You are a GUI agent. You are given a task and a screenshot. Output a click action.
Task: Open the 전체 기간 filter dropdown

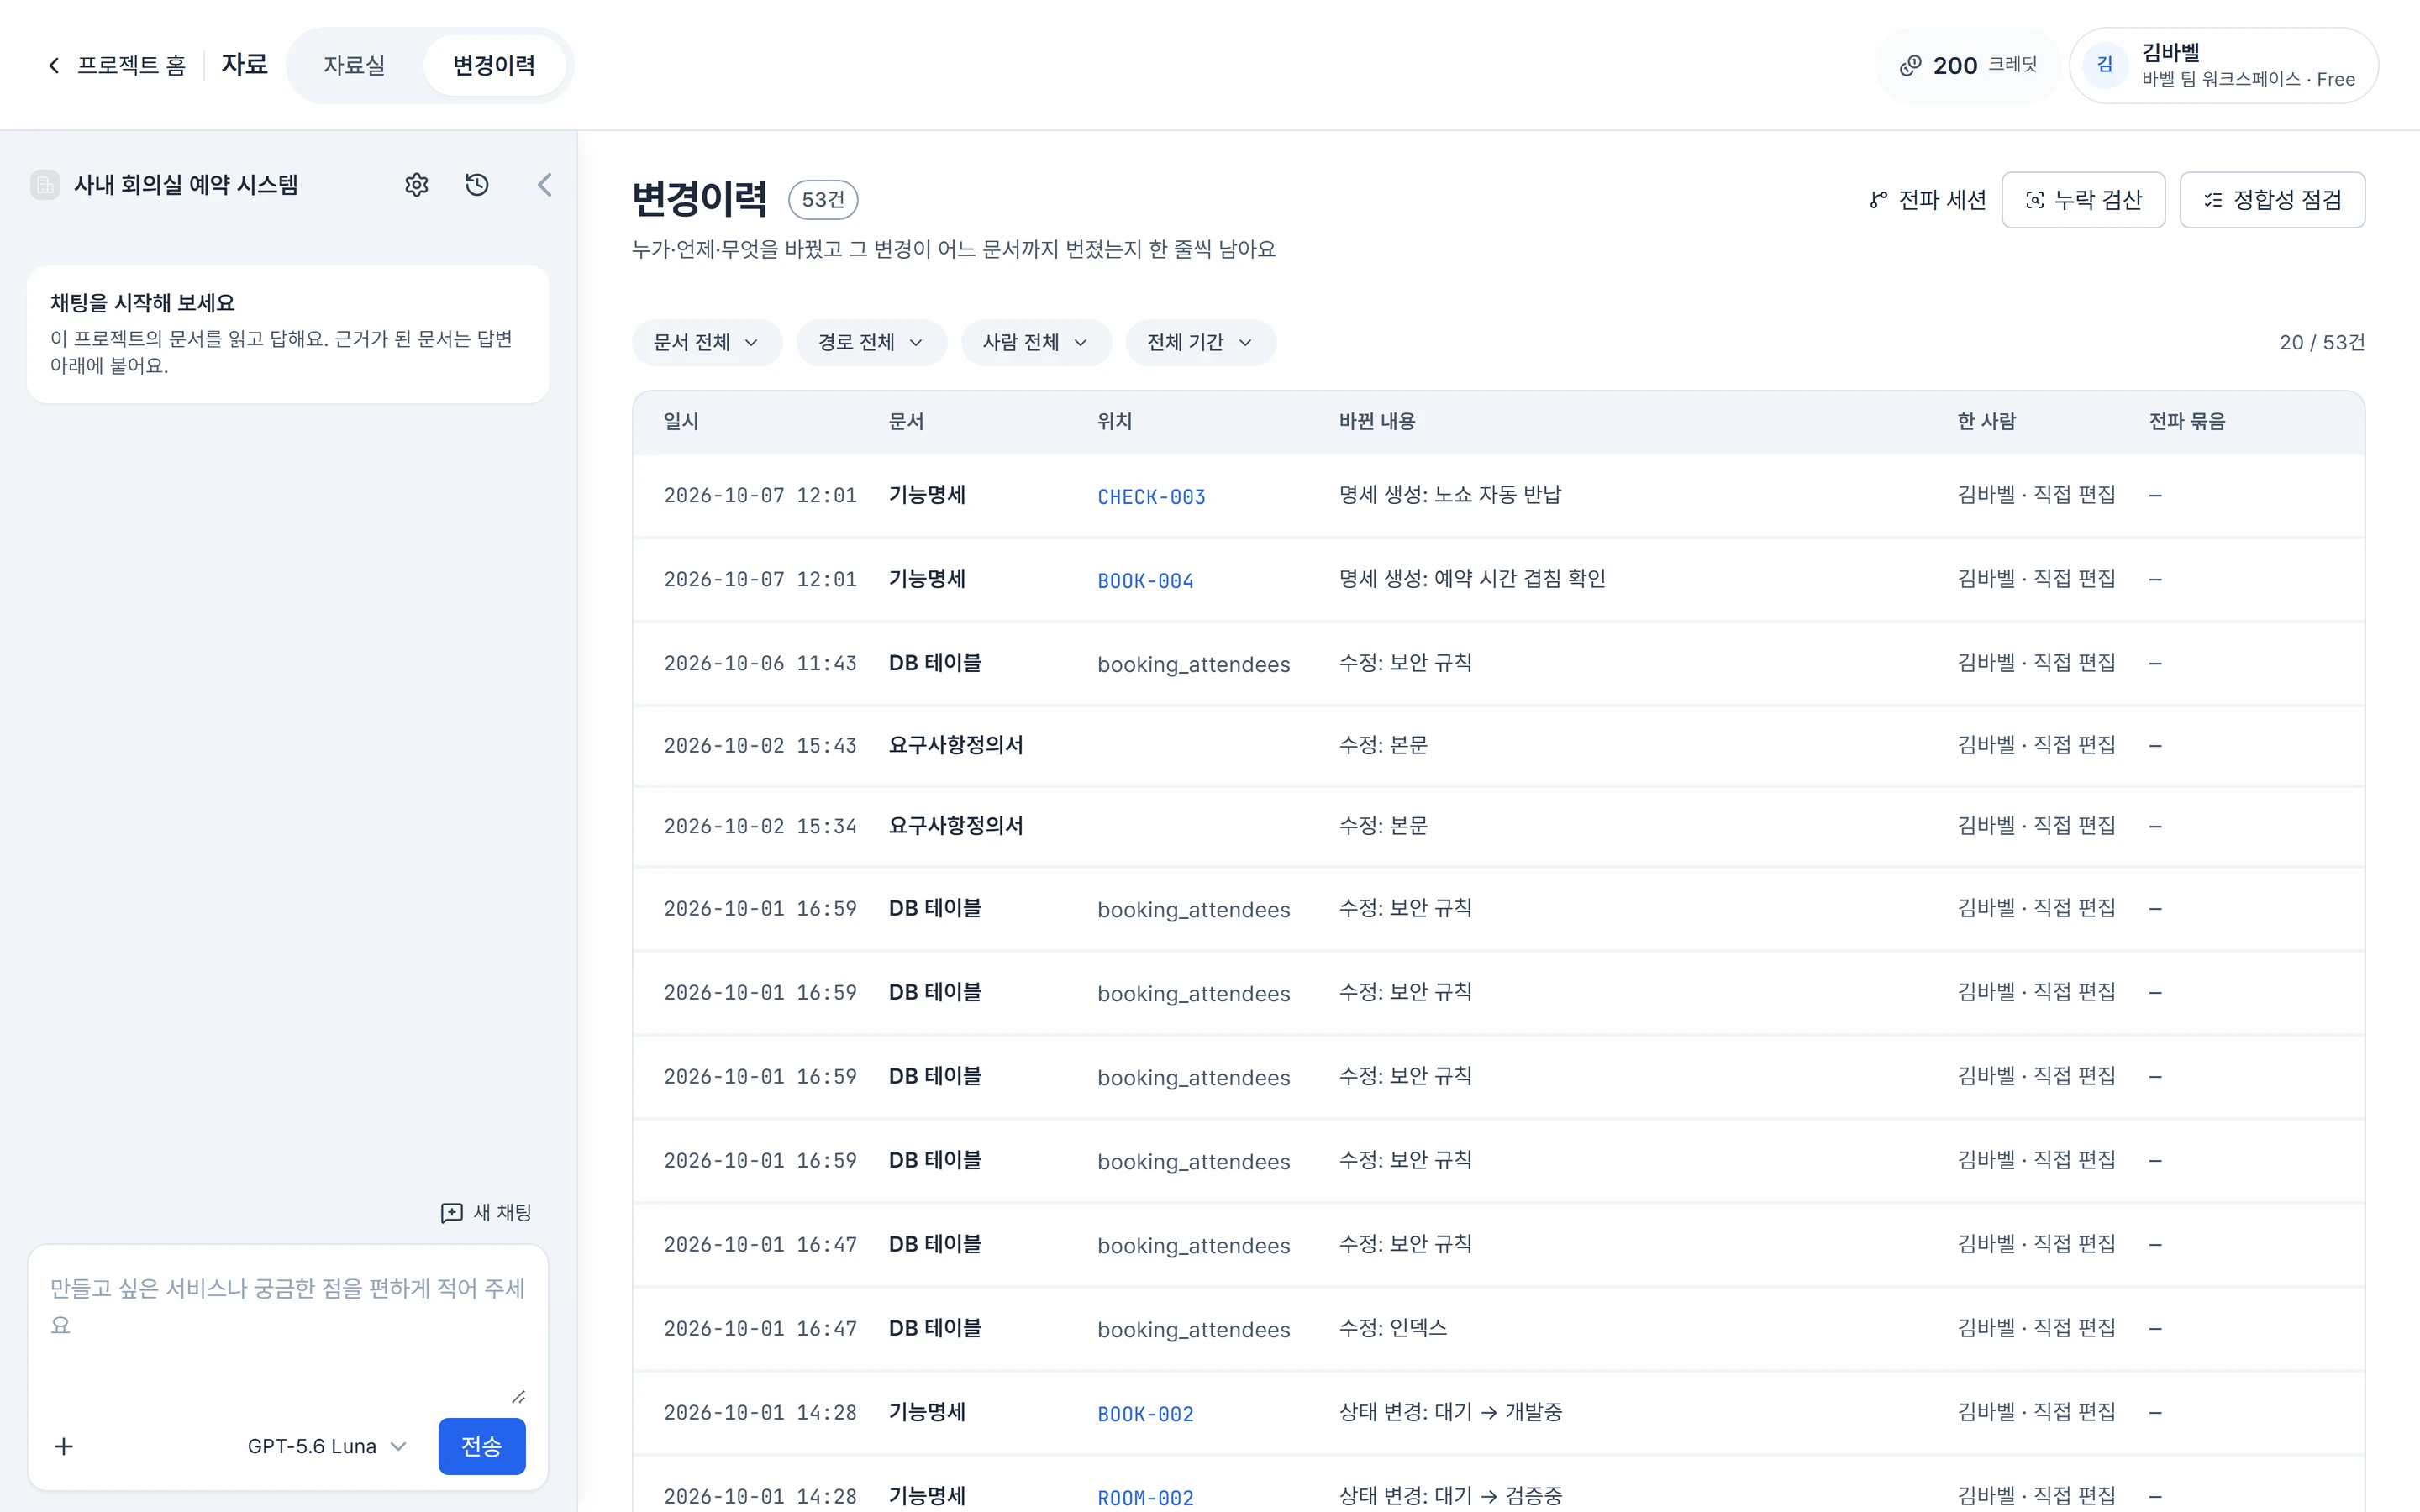[x=1200, y=343]
